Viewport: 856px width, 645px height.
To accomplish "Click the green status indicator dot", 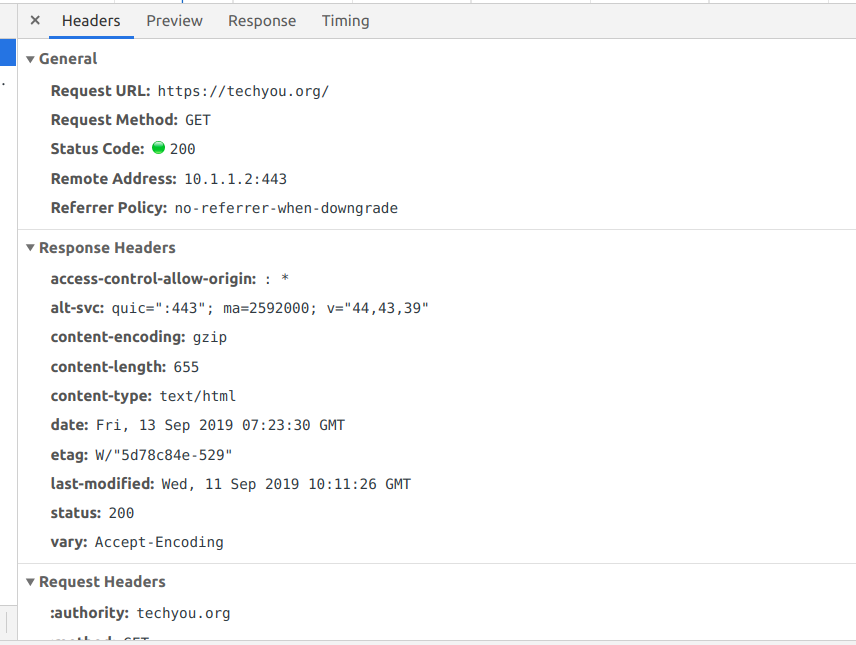I will pyautogui.click(x=159, y=148).
